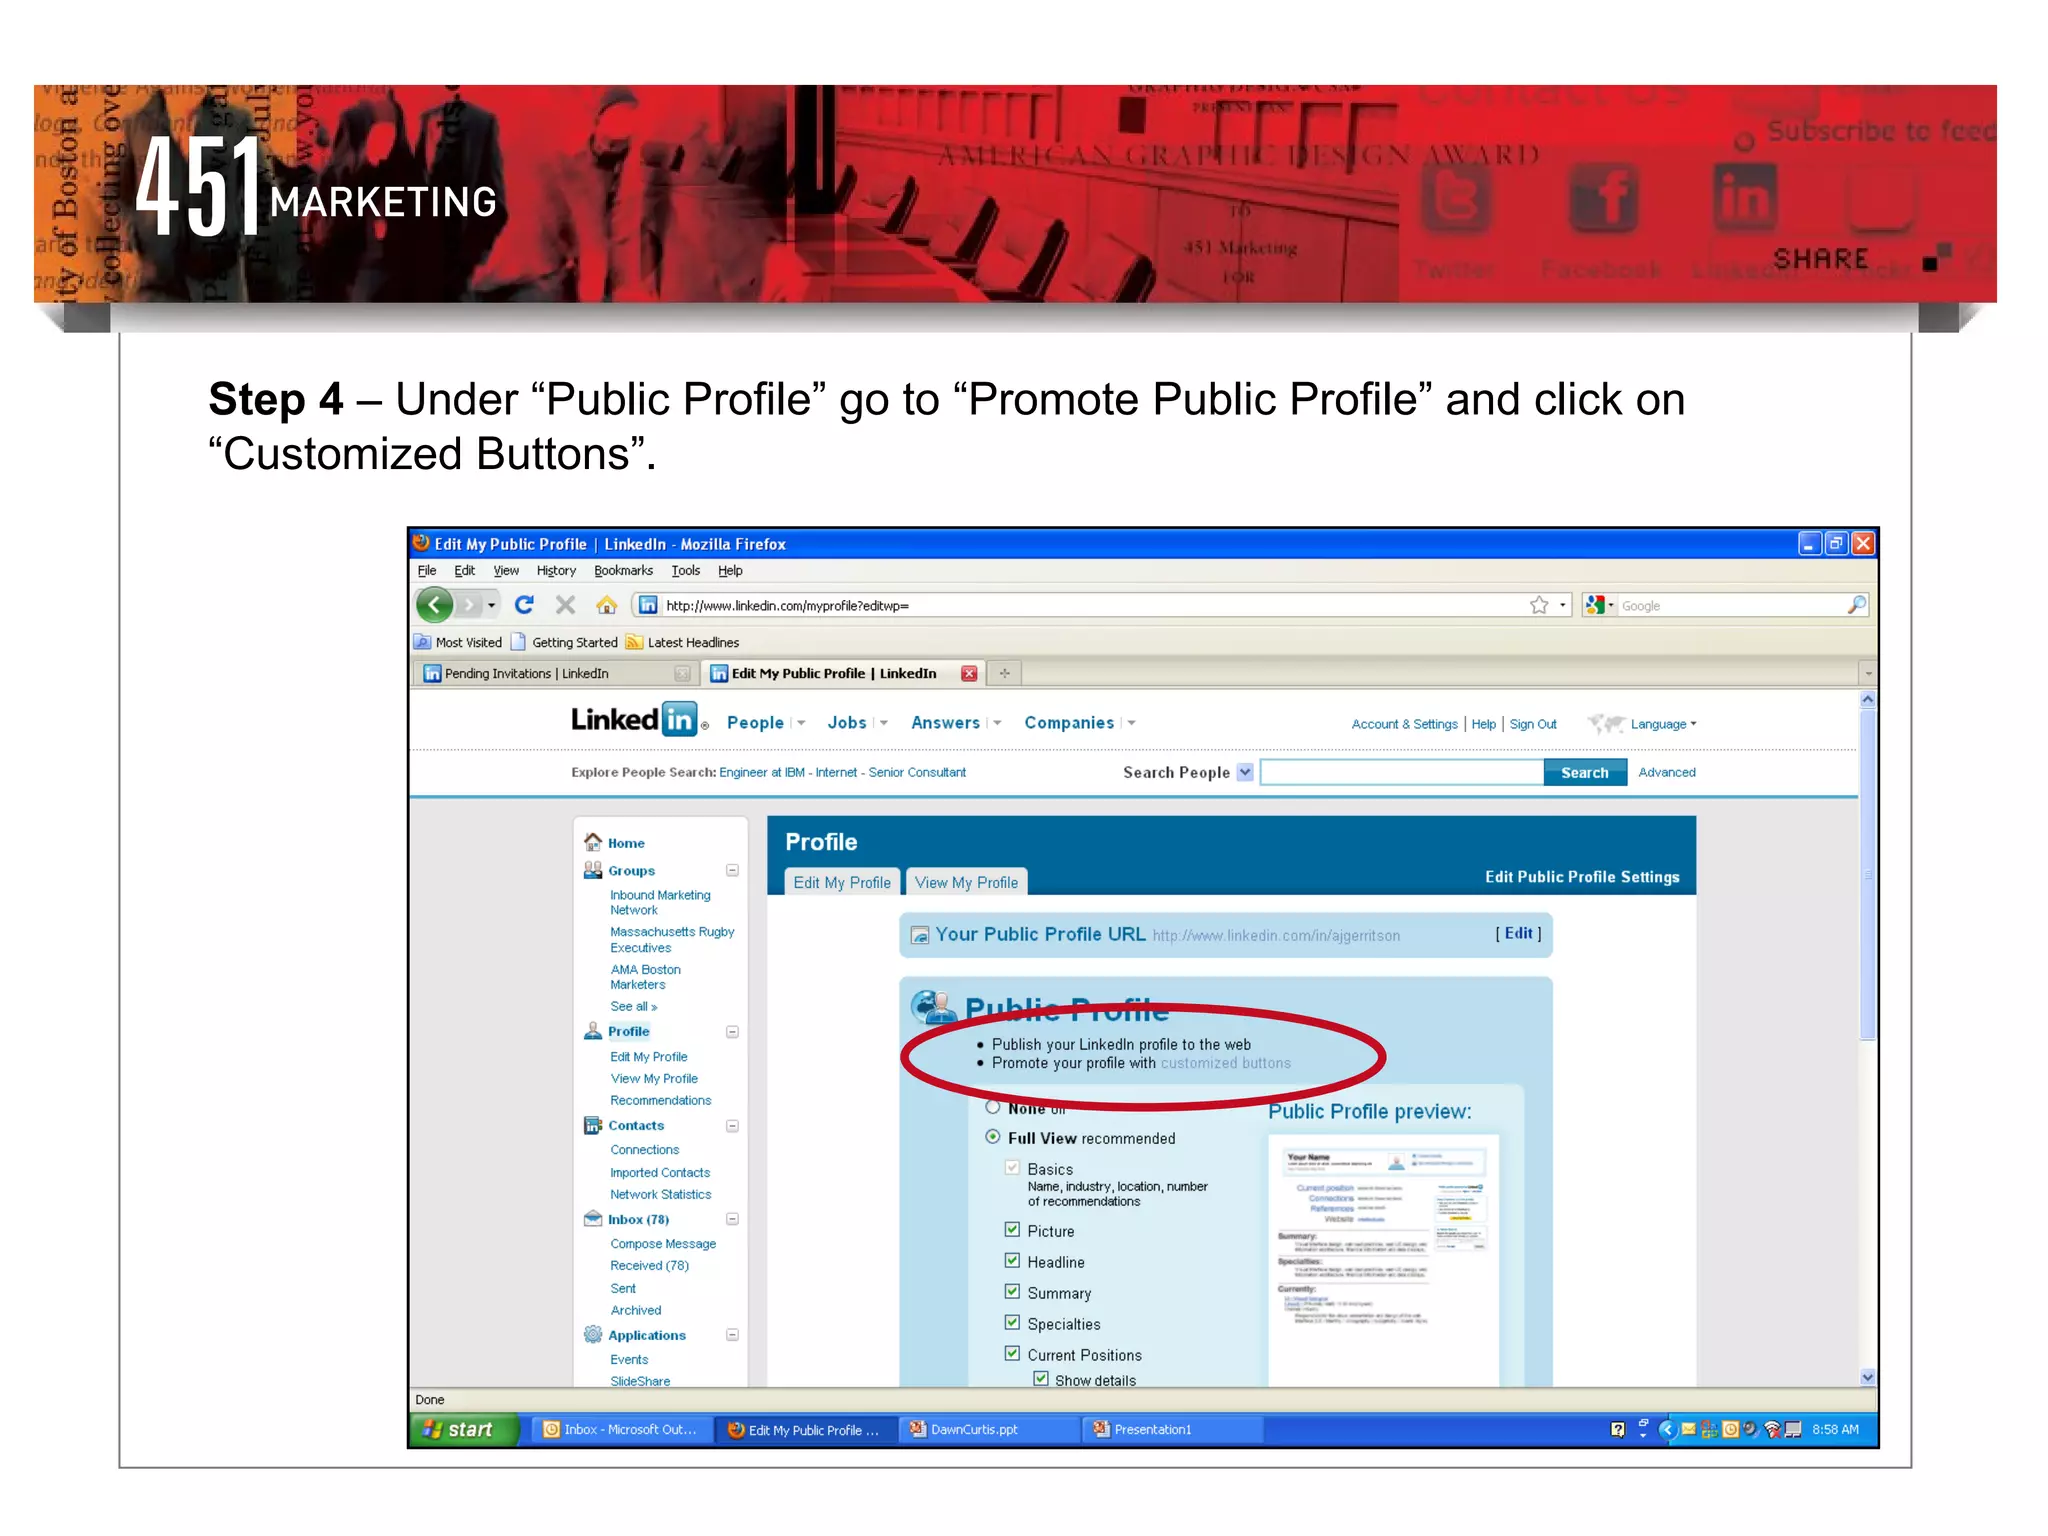This screenshot has height=1536, width=2048.
Task: Open the Search People type dropdown
Action: pos(1245,772)
